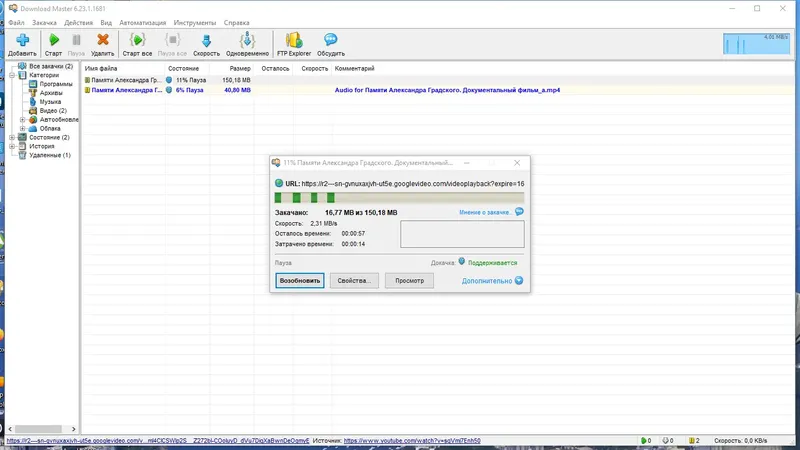Click the paused downloads counter showing 2

coord(694,441)
